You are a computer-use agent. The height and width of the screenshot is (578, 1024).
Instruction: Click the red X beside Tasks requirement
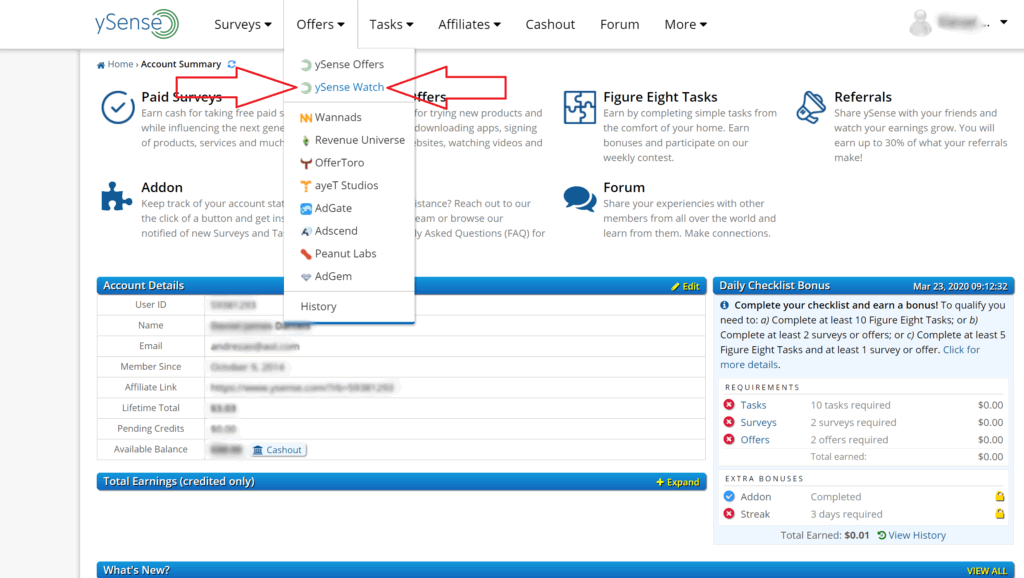coord(729,405)
